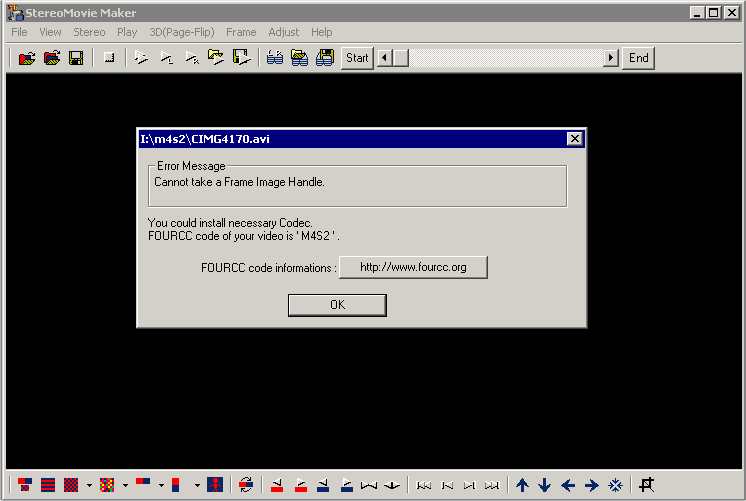The height and width of the screenshot is (501, 746).
Task: Reset alignment with blue asterisk-arrows icon
Action: (x=615, y=485)
